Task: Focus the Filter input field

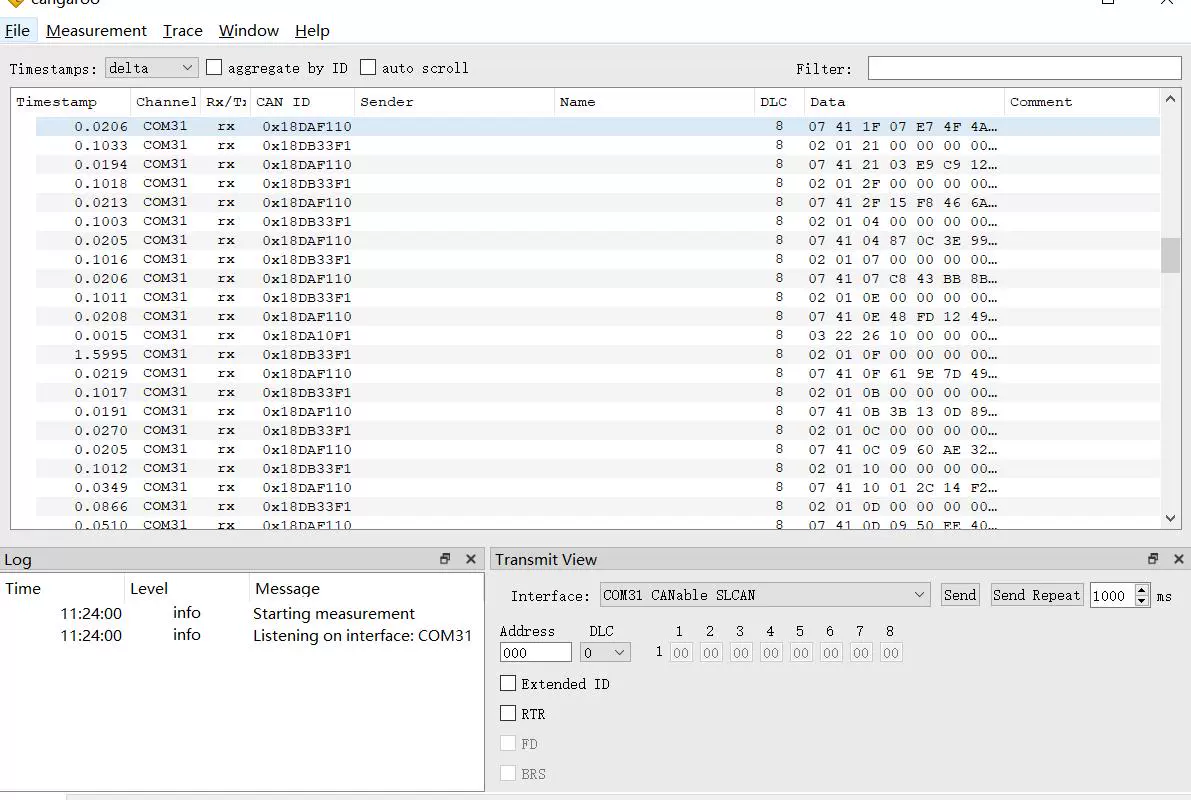Action: (x=1024, y=68)
